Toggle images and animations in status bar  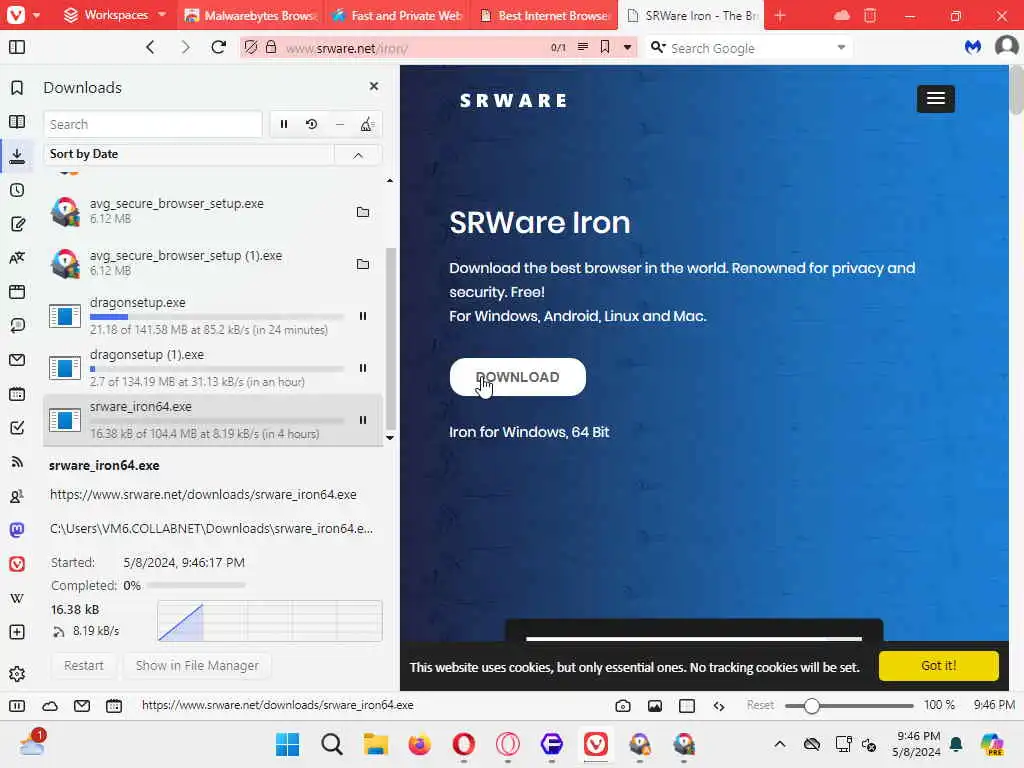(x=655, y=705)
